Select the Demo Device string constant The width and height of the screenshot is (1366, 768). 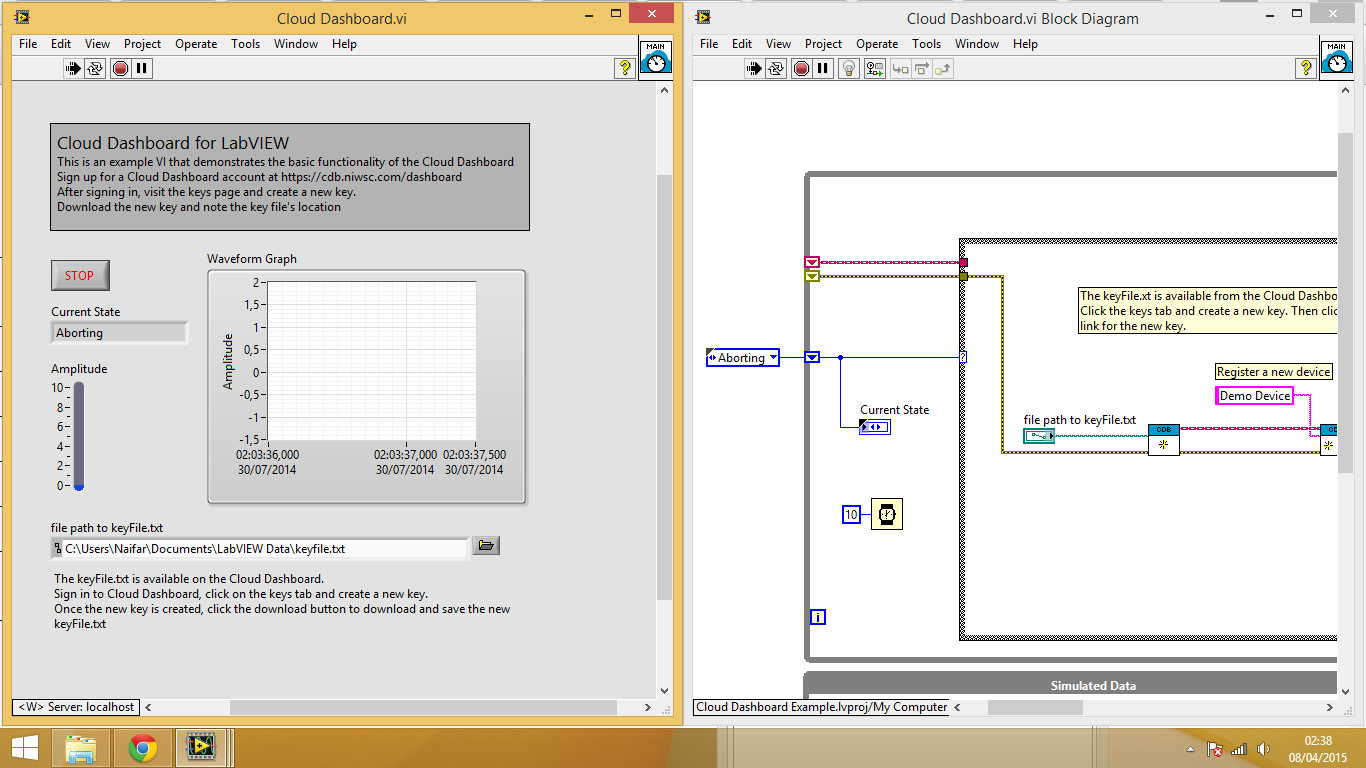point(1254,396)
